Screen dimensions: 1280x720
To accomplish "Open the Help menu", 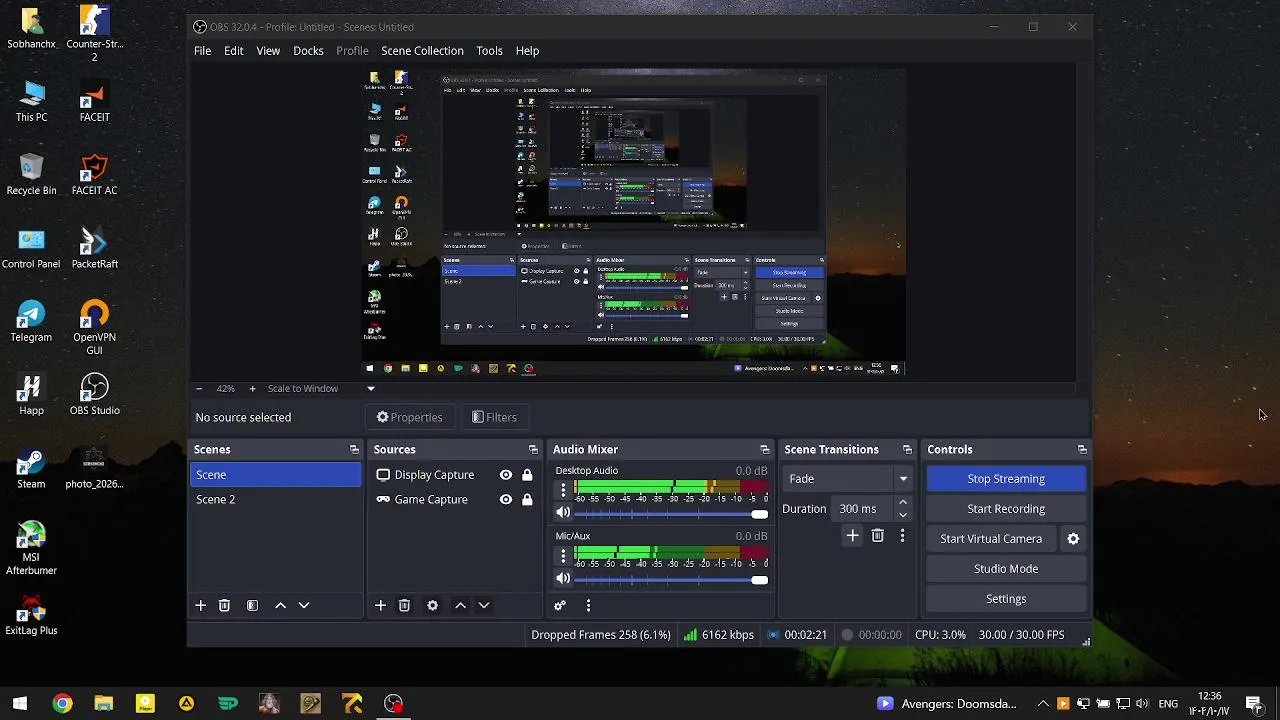I will tap(527, 51).
